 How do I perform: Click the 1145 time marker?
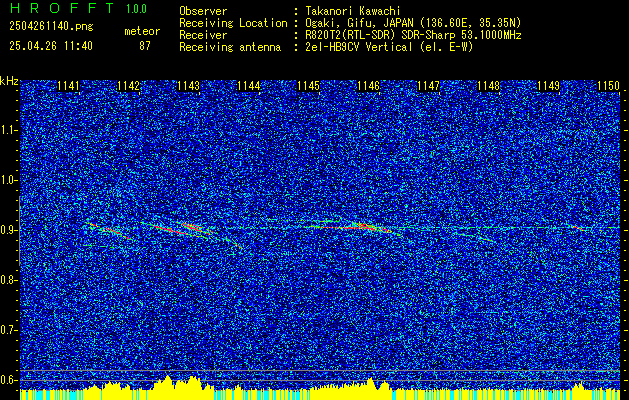pyautogui.click(x=308, y=86)
